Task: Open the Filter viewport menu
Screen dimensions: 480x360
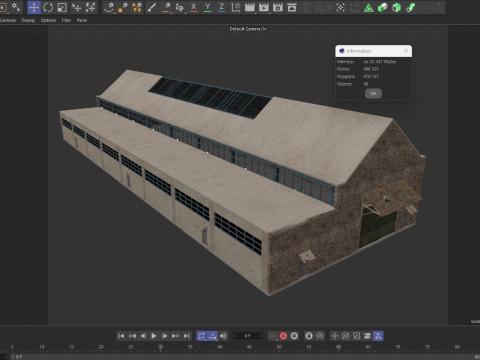Action: coord(66,20)
